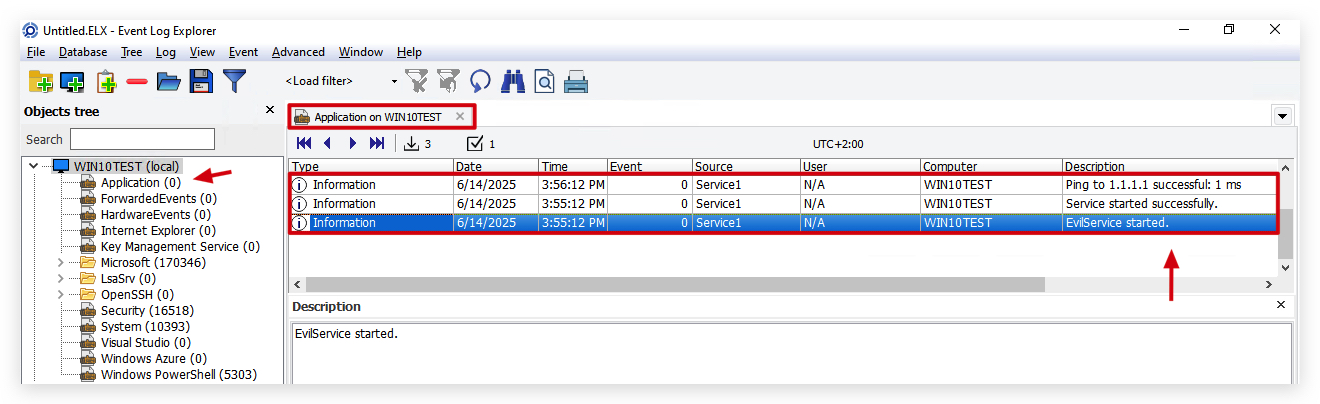The height and width of the screenshot is (404, 1320).
Task: Select the 'Ping to 1.1.1.1 successful' event row
Action: click(784, 185)
